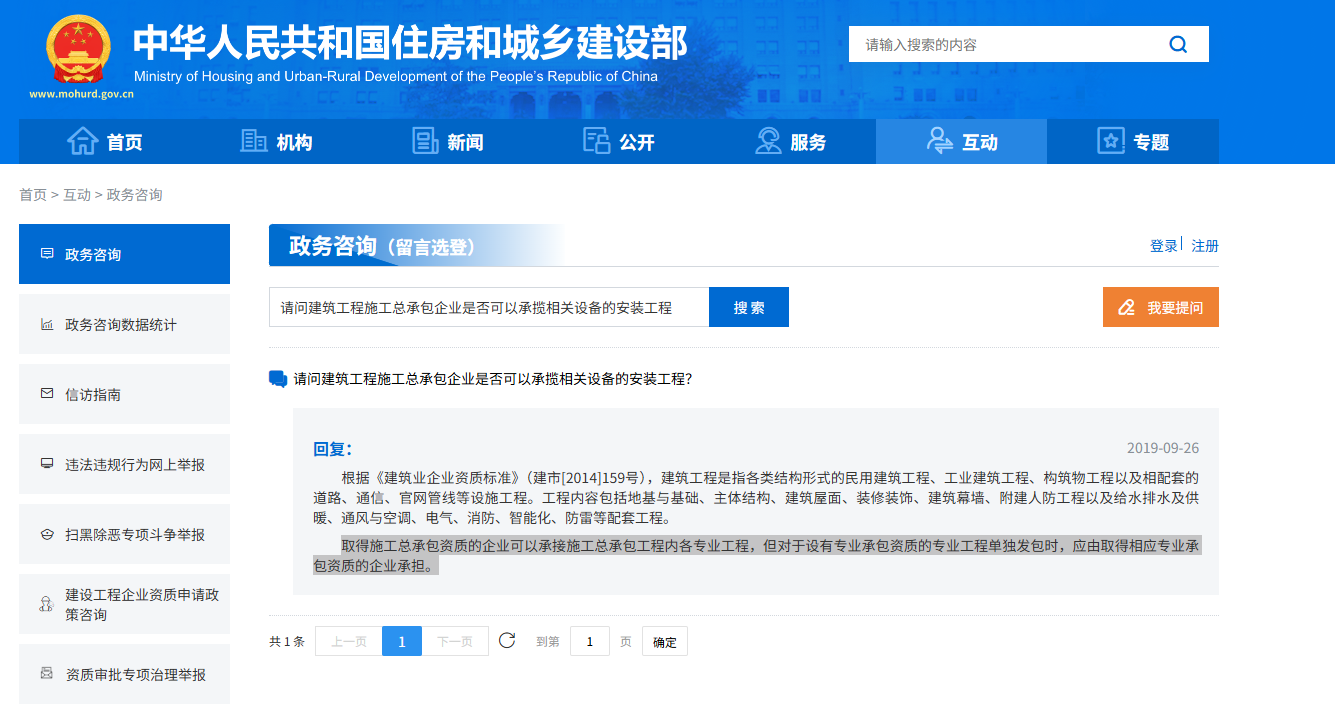Select 政务咨询数据统计 in the sidebar
Viewport: 1335px width, 728px height.
[x=124, y=324]
